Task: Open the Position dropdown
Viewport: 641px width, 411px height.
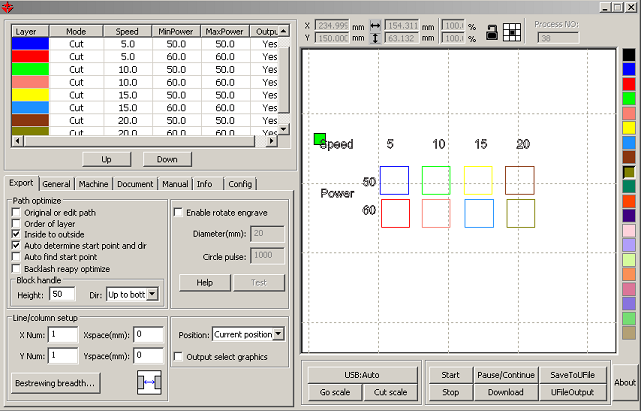Action: tap(278, 334)
